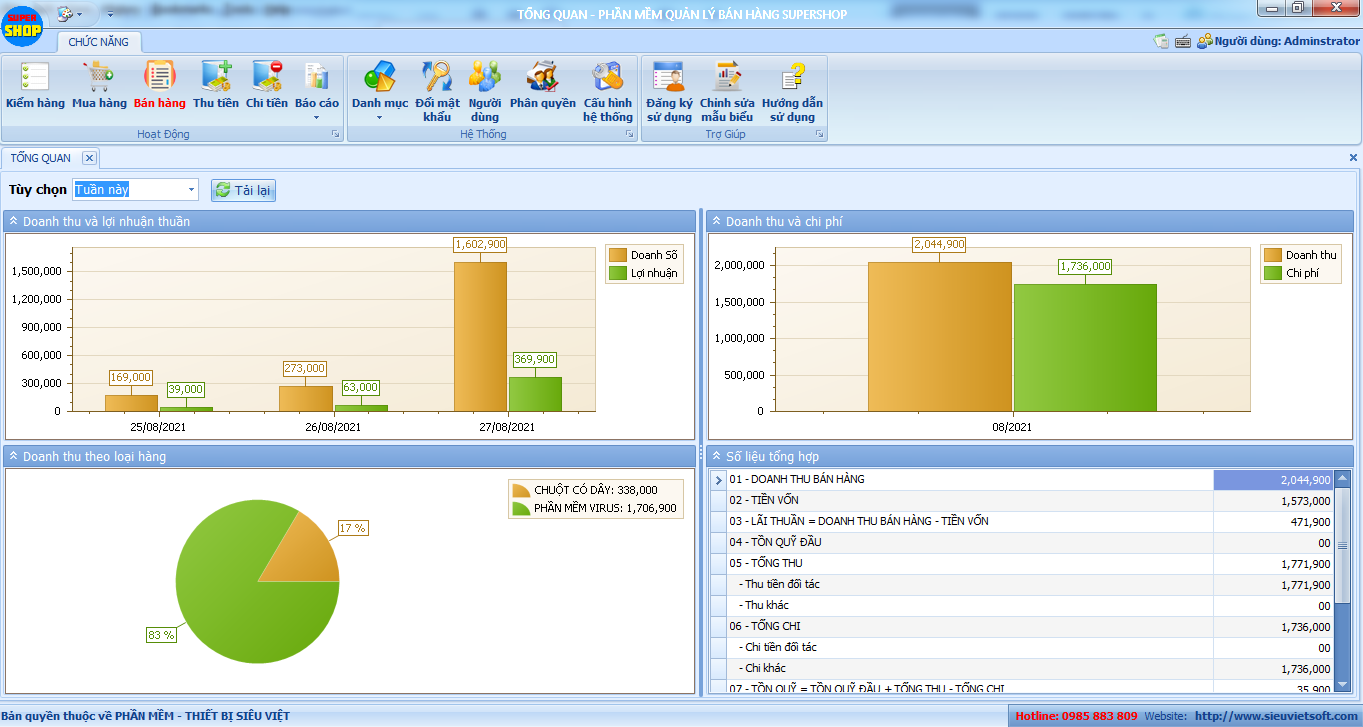The width and height of the screenshot is (1363, 727).
Task: Click the Thu tiền receipt icon
Action: coord(216,77)
